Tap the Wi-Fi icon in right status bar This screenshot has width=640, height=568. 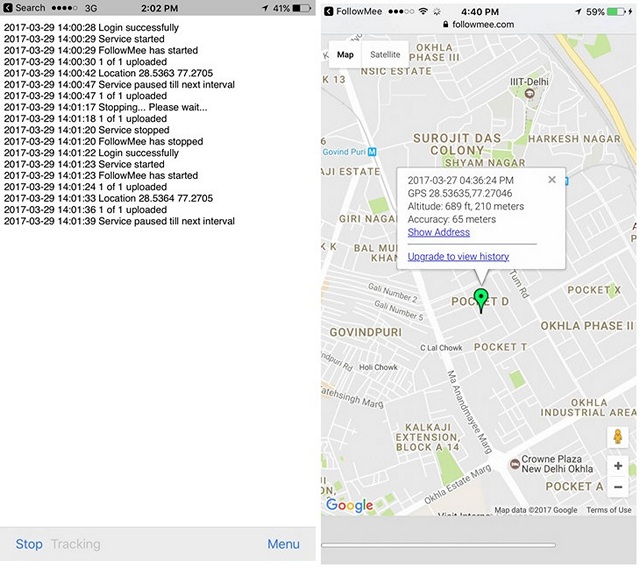click(423, 11)
